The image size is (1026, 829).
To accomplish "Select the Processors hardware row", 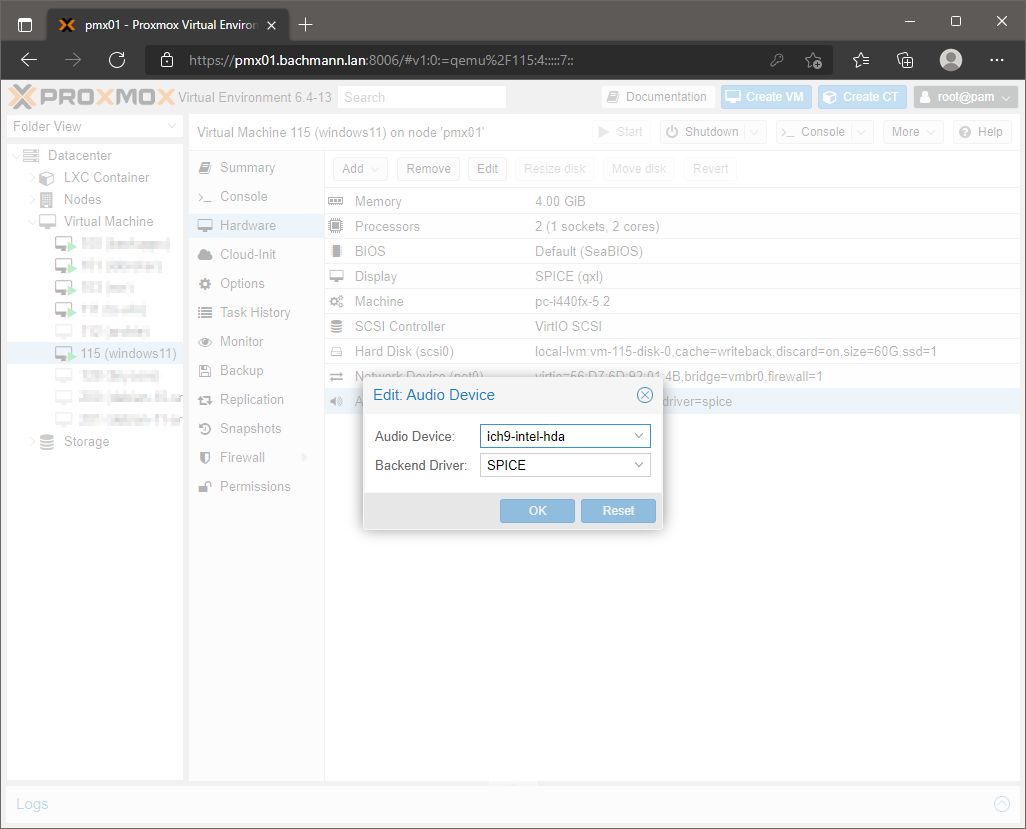I will point(672,226).
